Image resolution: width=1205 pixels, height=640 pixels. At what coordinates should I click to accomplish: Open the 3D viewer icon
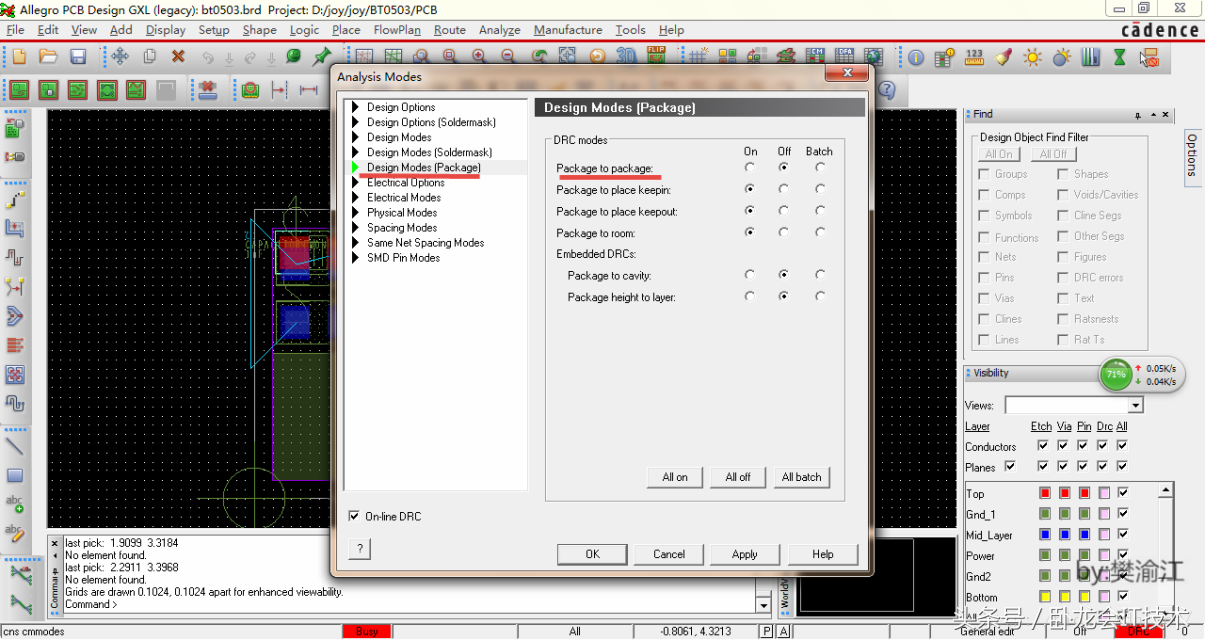(628, 57)
